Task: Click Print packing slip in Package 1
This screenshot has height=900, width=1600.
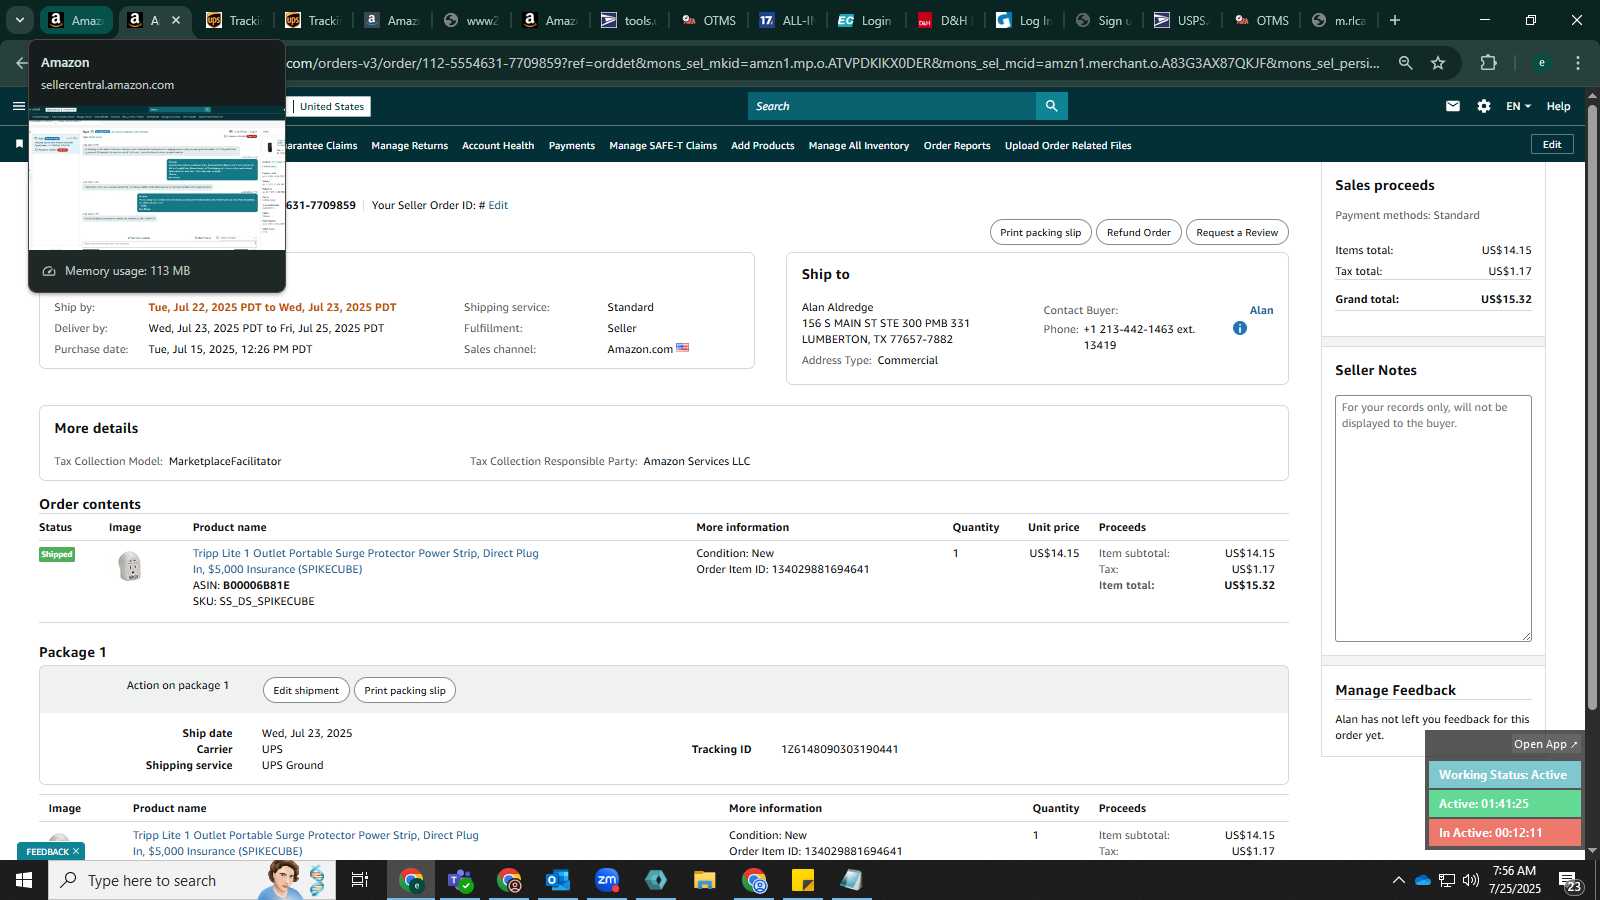Action: 405,690
